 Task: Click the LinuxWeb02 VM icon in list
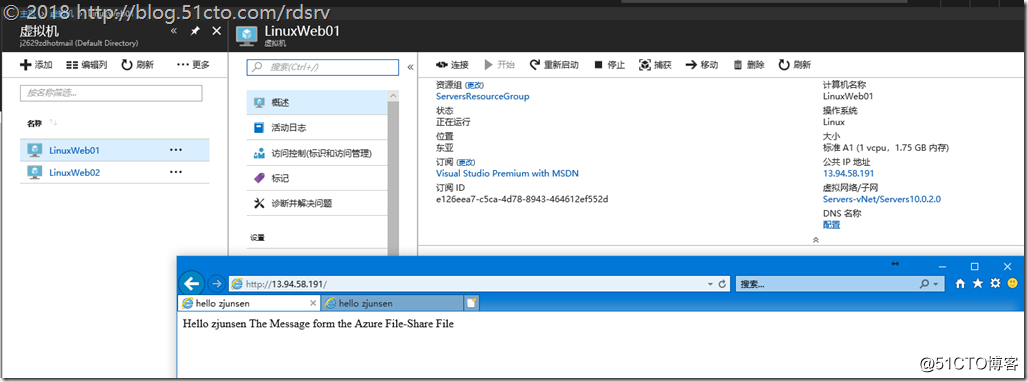point(35,172)
